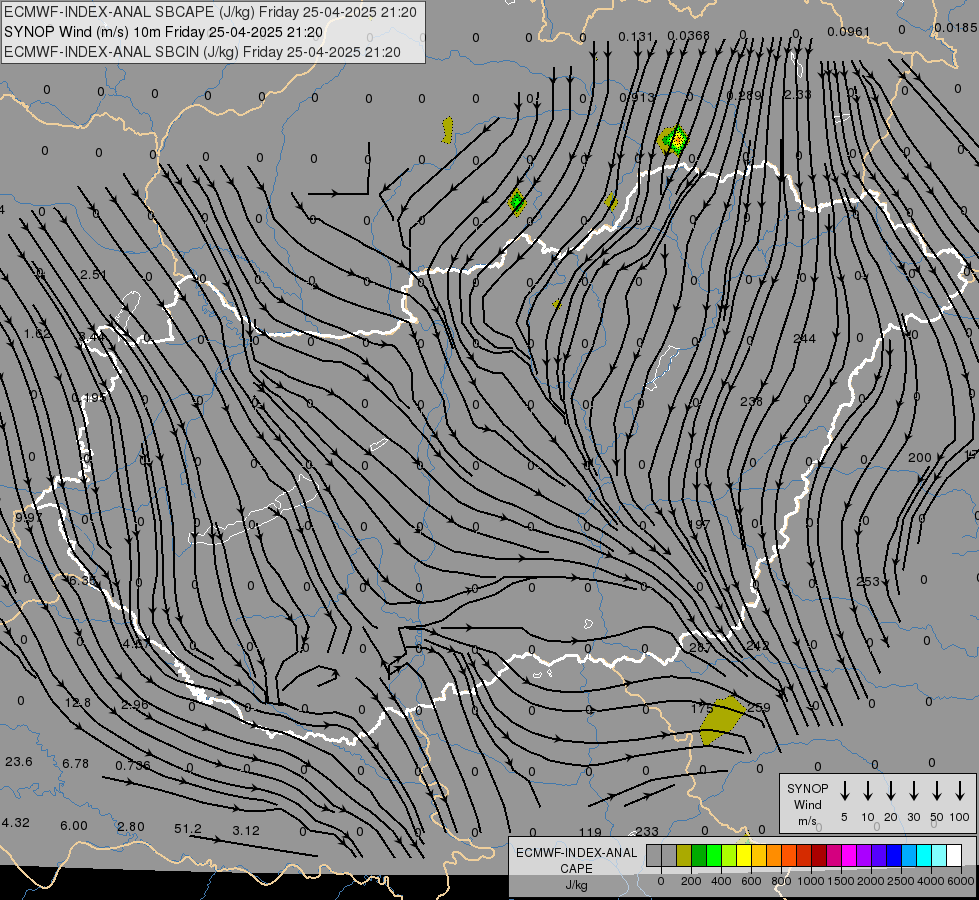979x900 pixels.
Task: Click the map value 2.96
Action: click(135, 705)
